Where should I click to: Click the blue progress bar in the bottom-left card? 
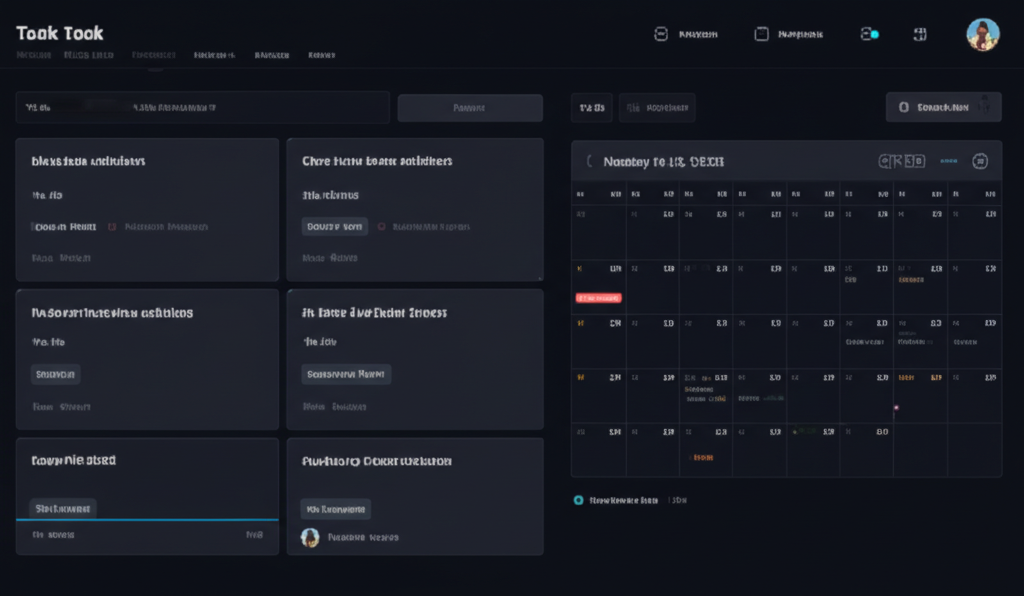147,520
